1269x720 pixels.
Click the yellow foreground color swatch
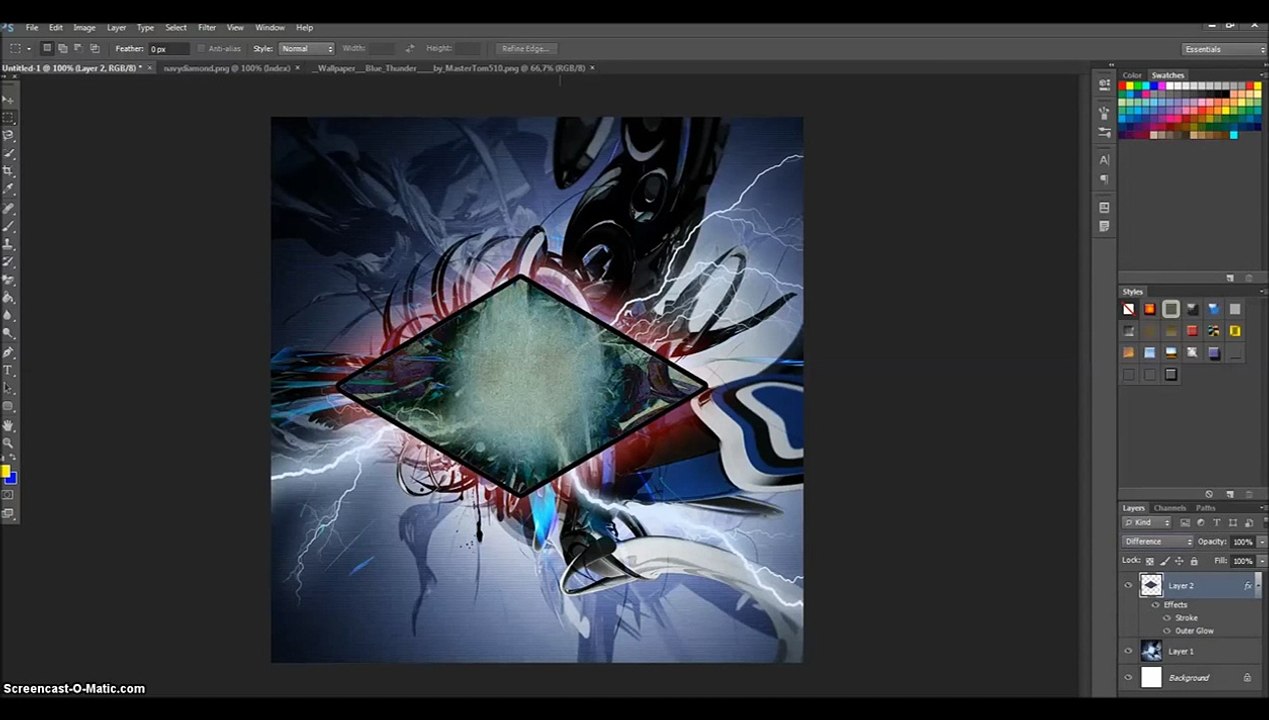5,471
